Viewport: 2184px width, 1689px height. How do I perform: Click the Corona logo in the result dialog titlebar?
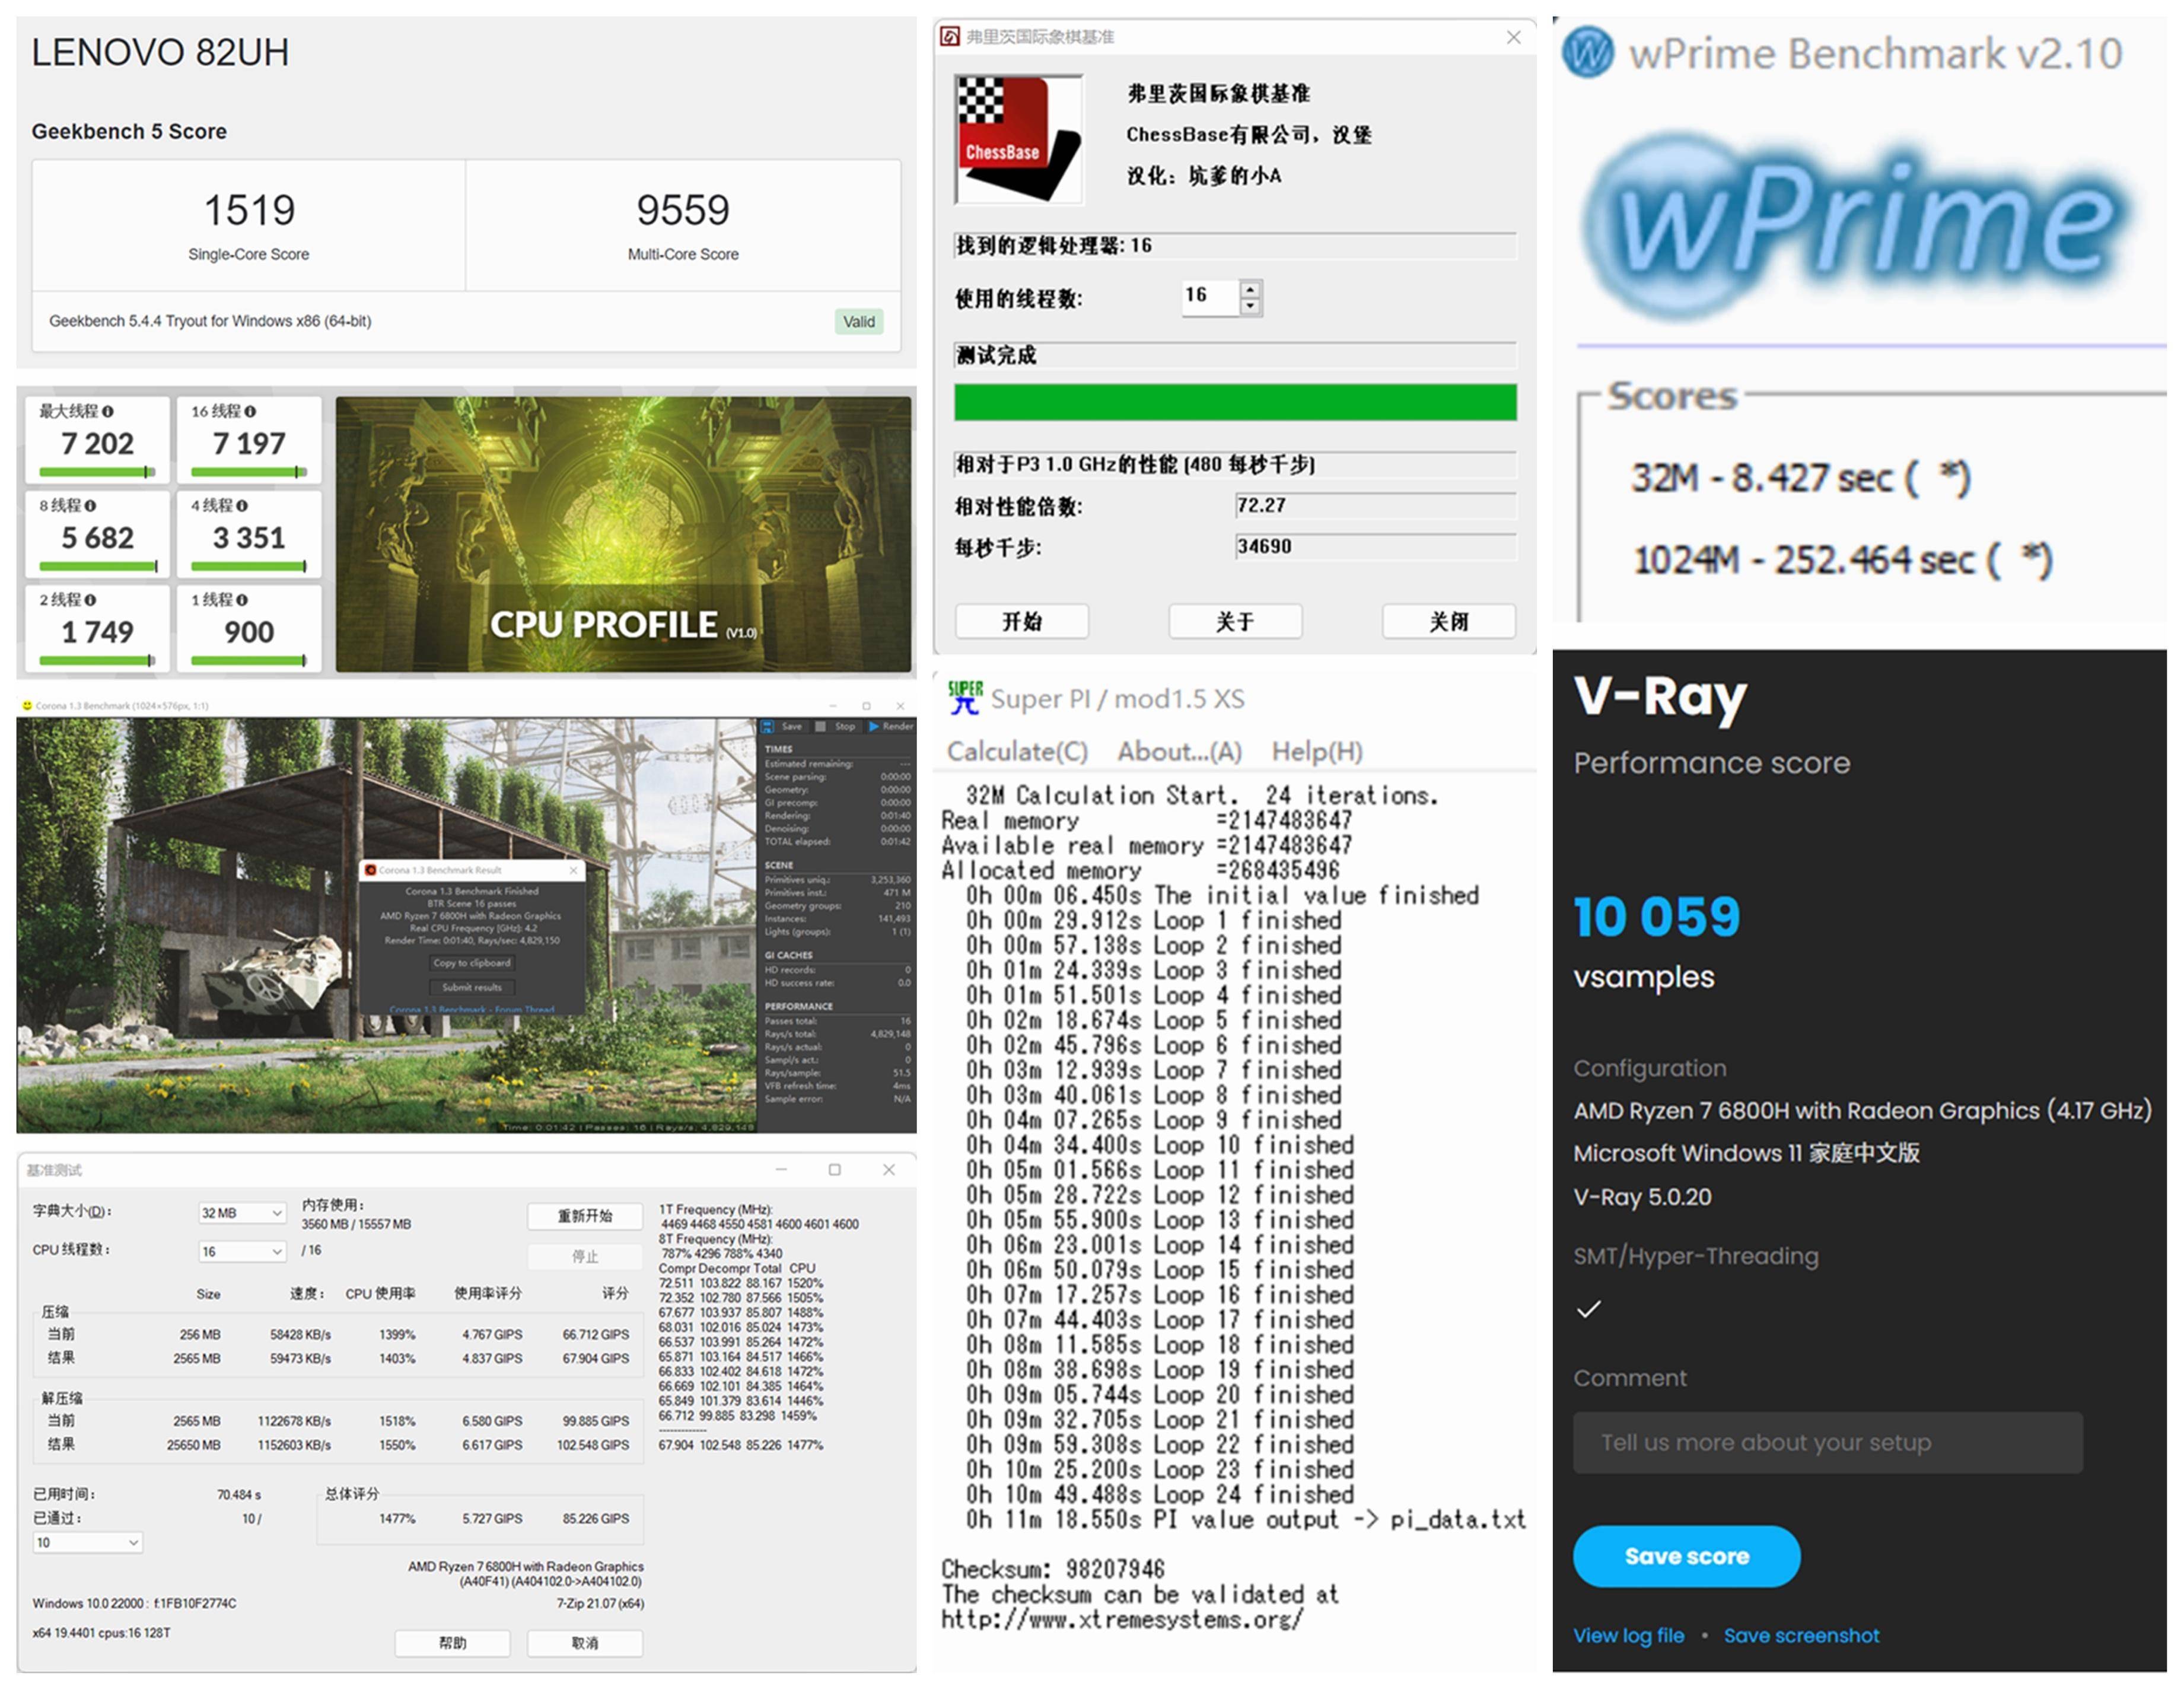(371, 869)
